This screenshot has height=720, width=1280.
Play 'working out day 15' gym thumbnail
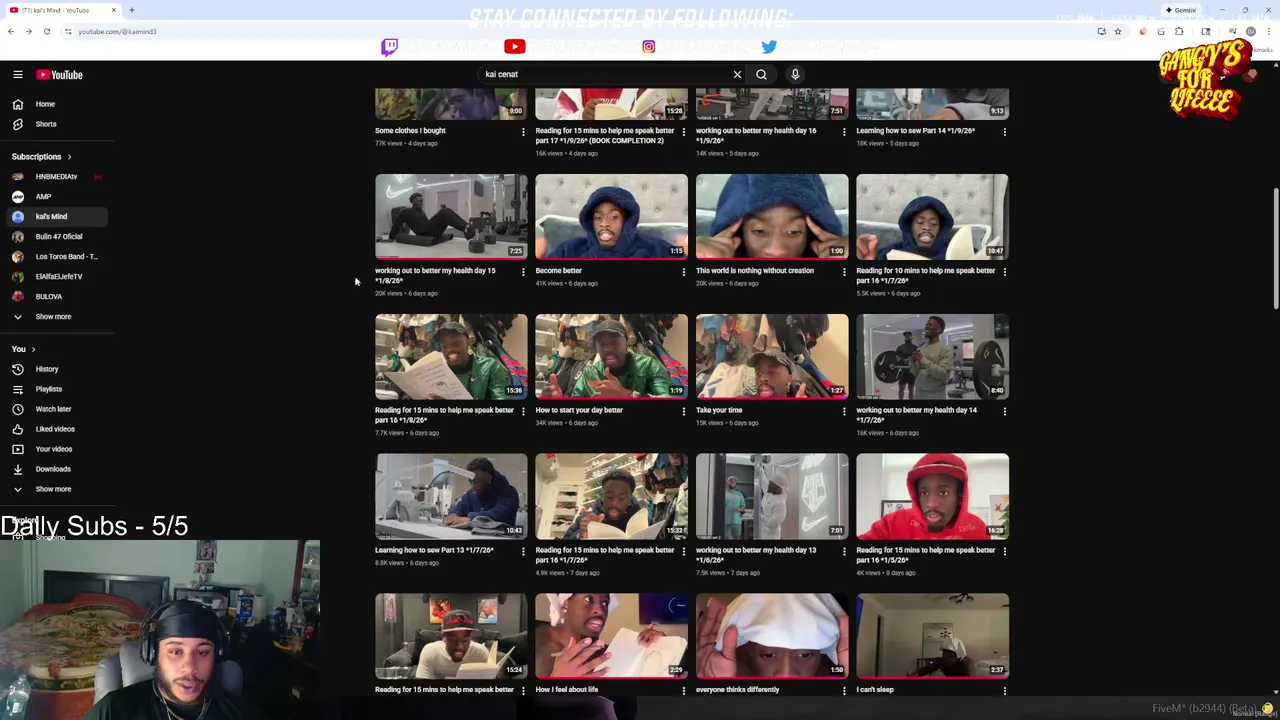click(451, 217)
